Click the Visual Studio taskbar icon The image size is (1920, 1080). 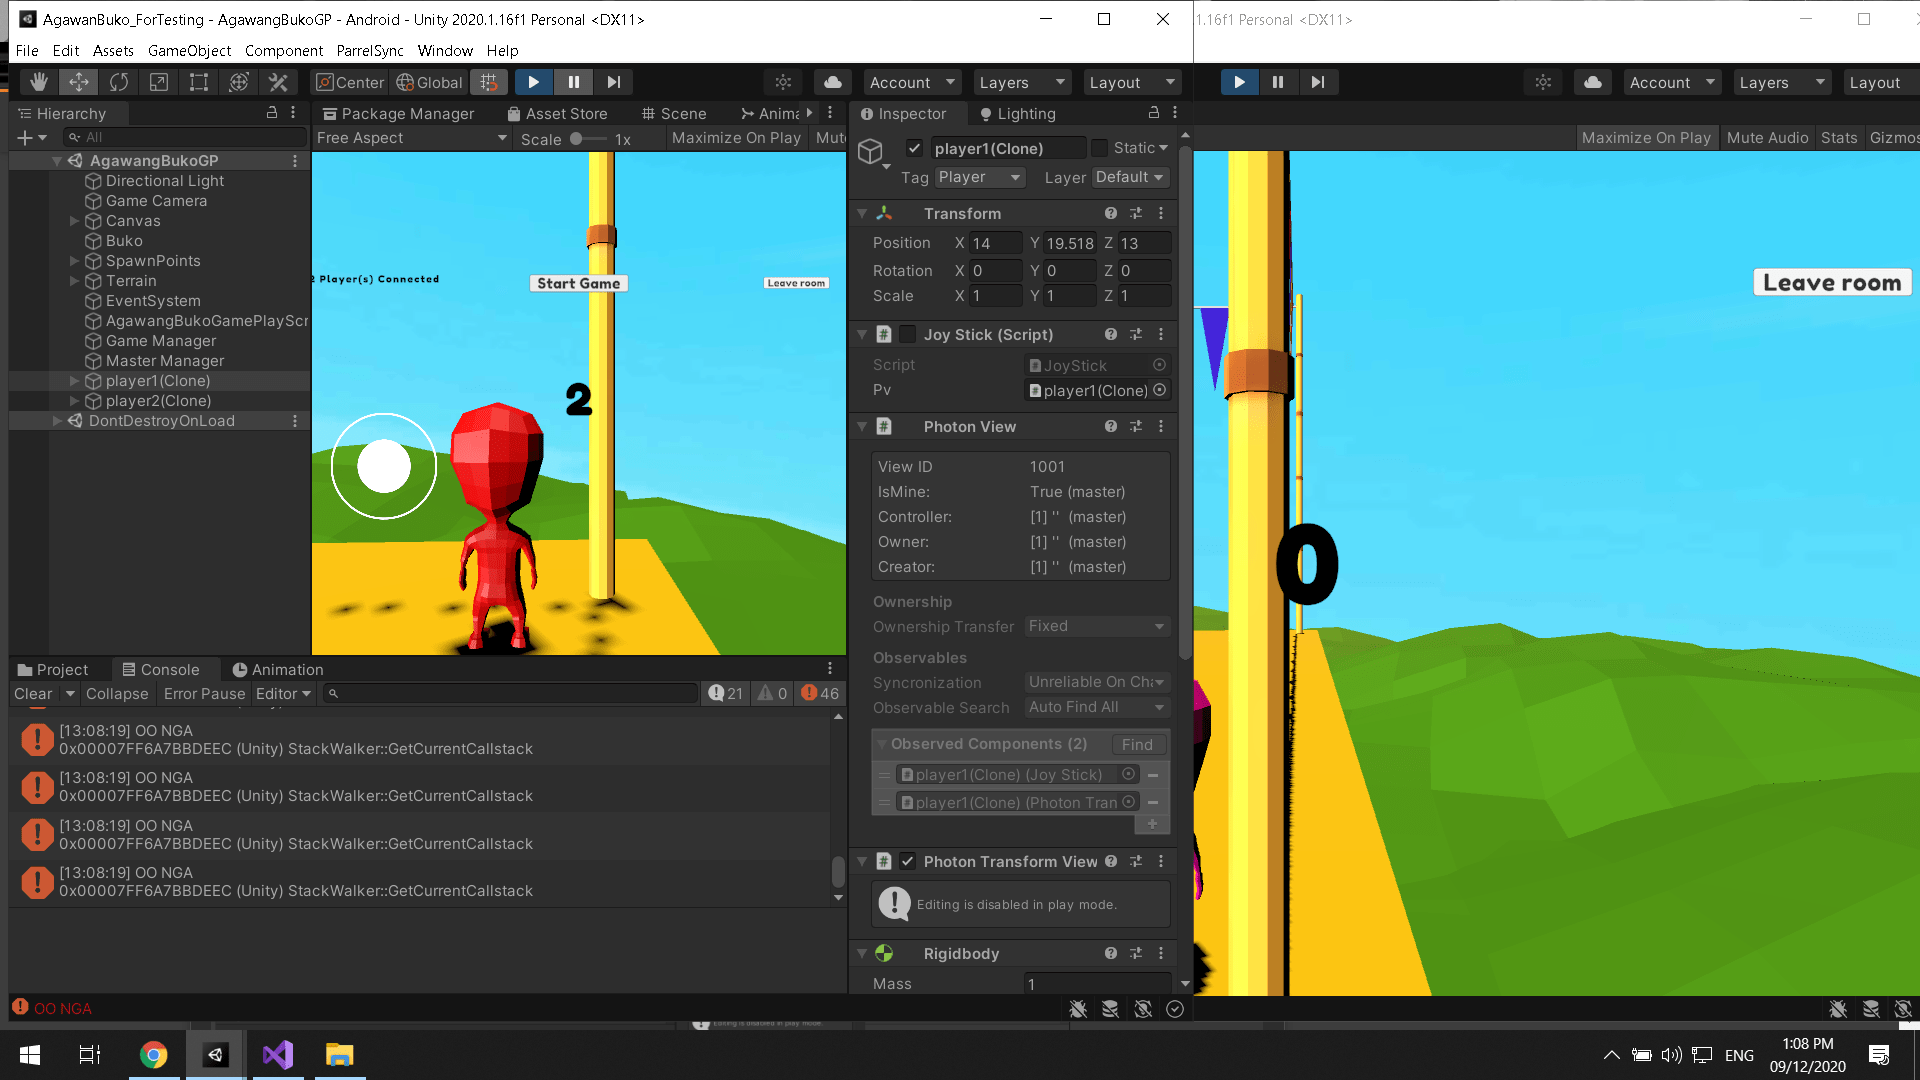(278, 1055)
